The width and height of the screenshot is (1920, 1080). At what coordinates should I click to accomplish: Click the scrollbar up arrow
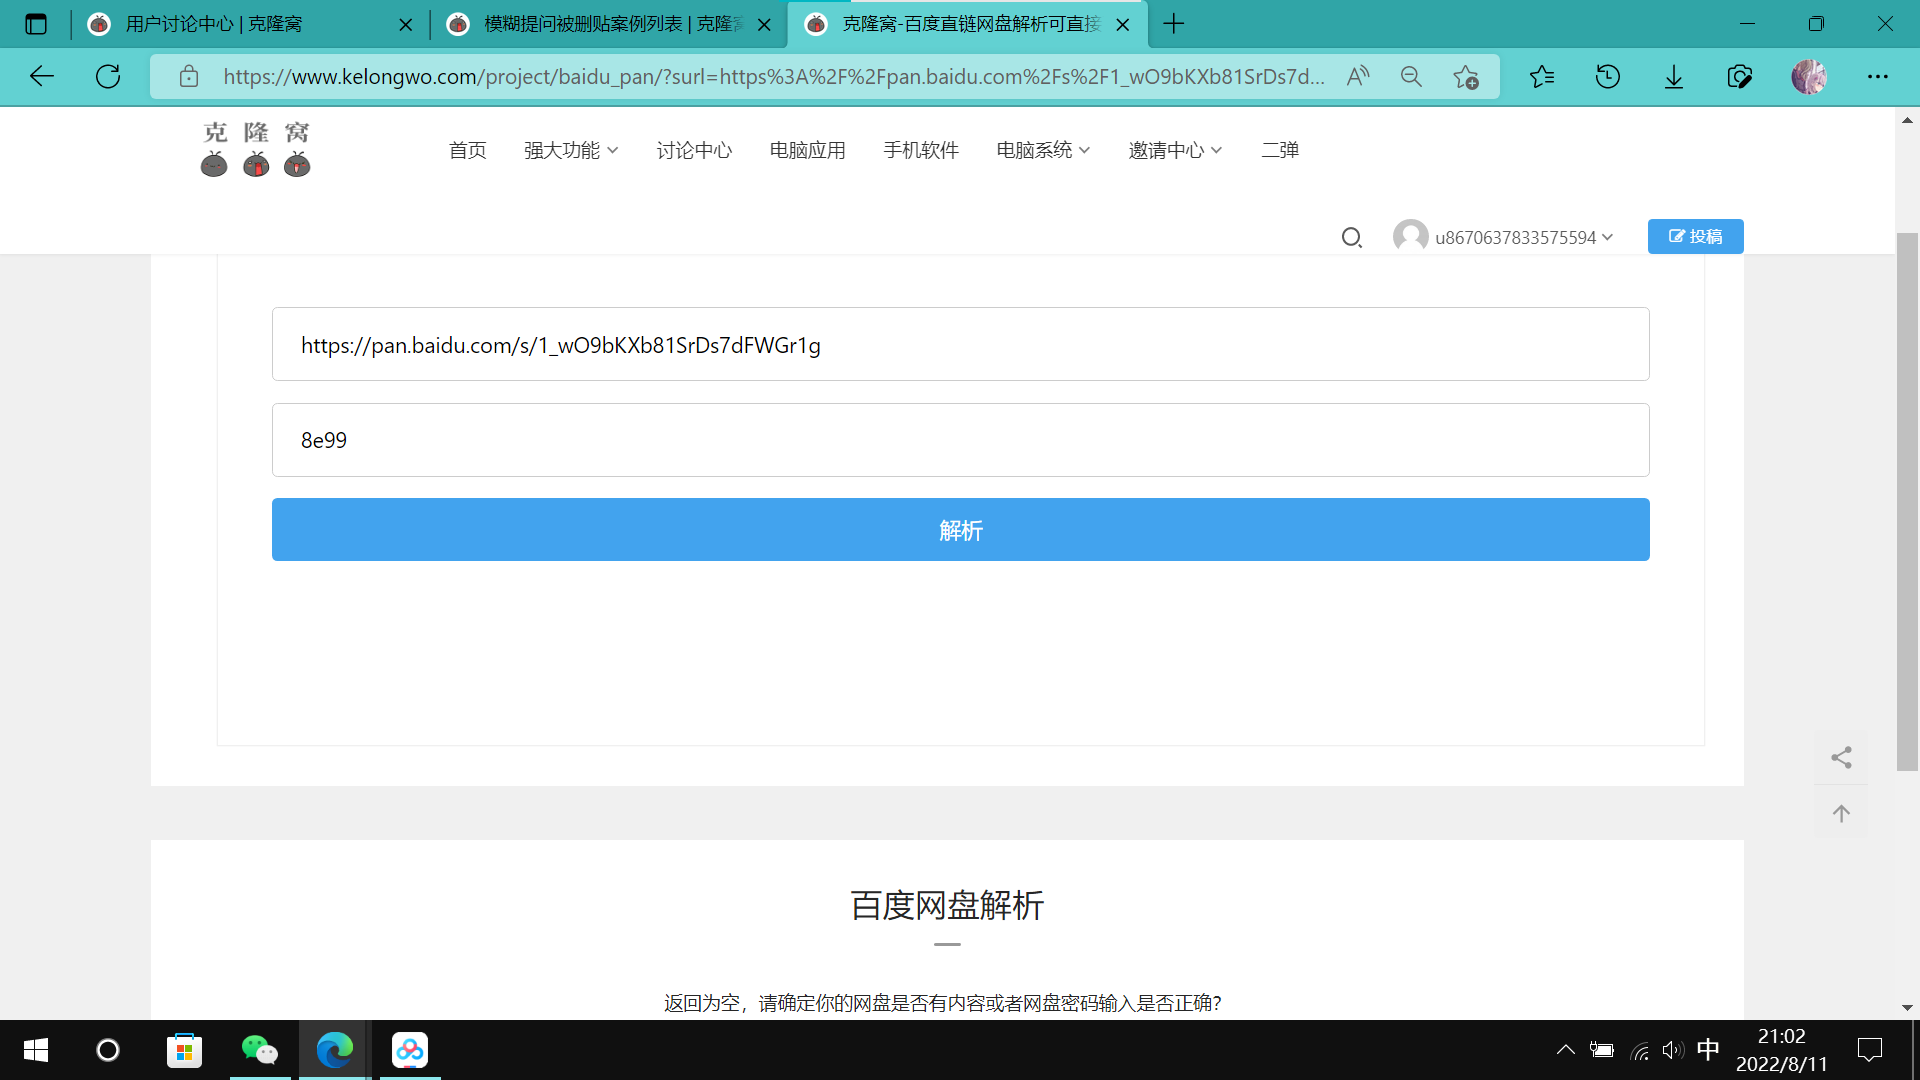(x=1907, y=120)
